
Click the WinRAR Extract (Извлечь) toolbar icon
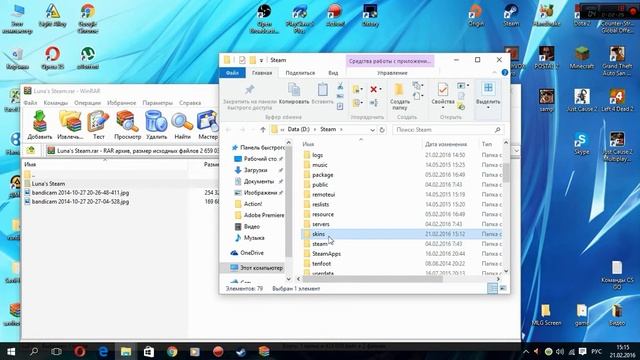click(x=70, y=121)
